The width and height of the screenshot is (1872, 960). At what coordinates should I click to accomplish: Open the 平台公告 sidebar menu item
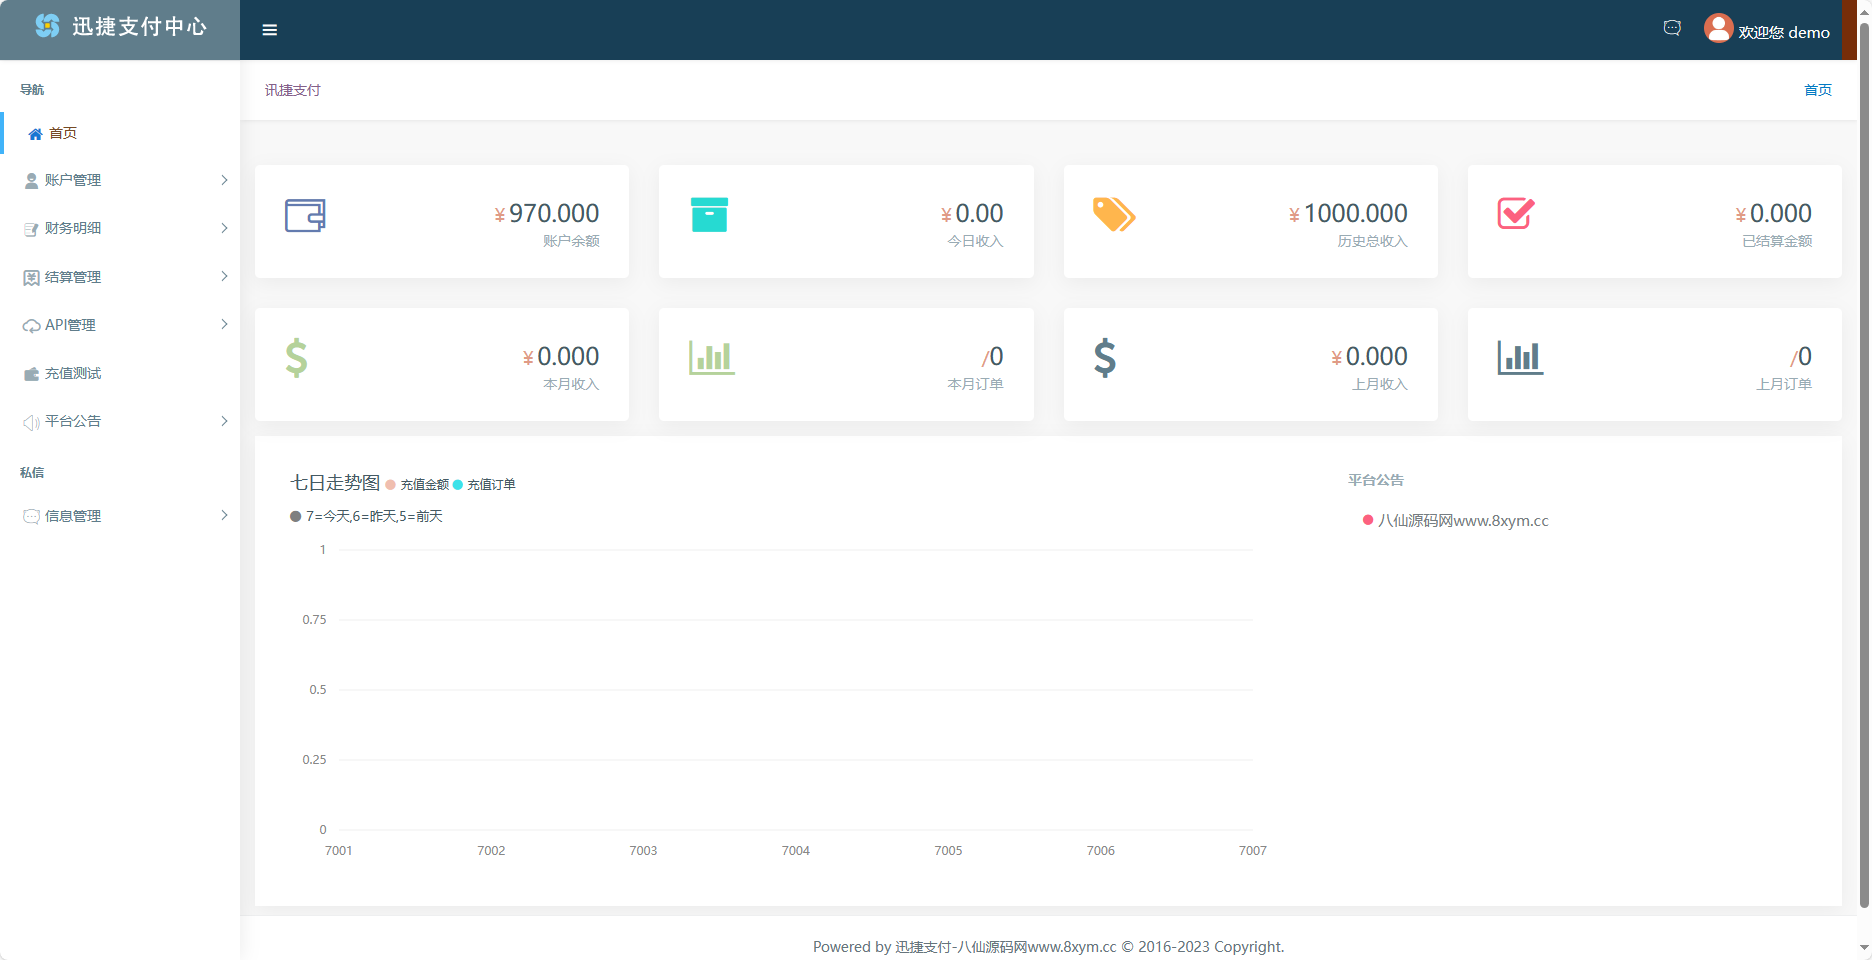[120, 421]
